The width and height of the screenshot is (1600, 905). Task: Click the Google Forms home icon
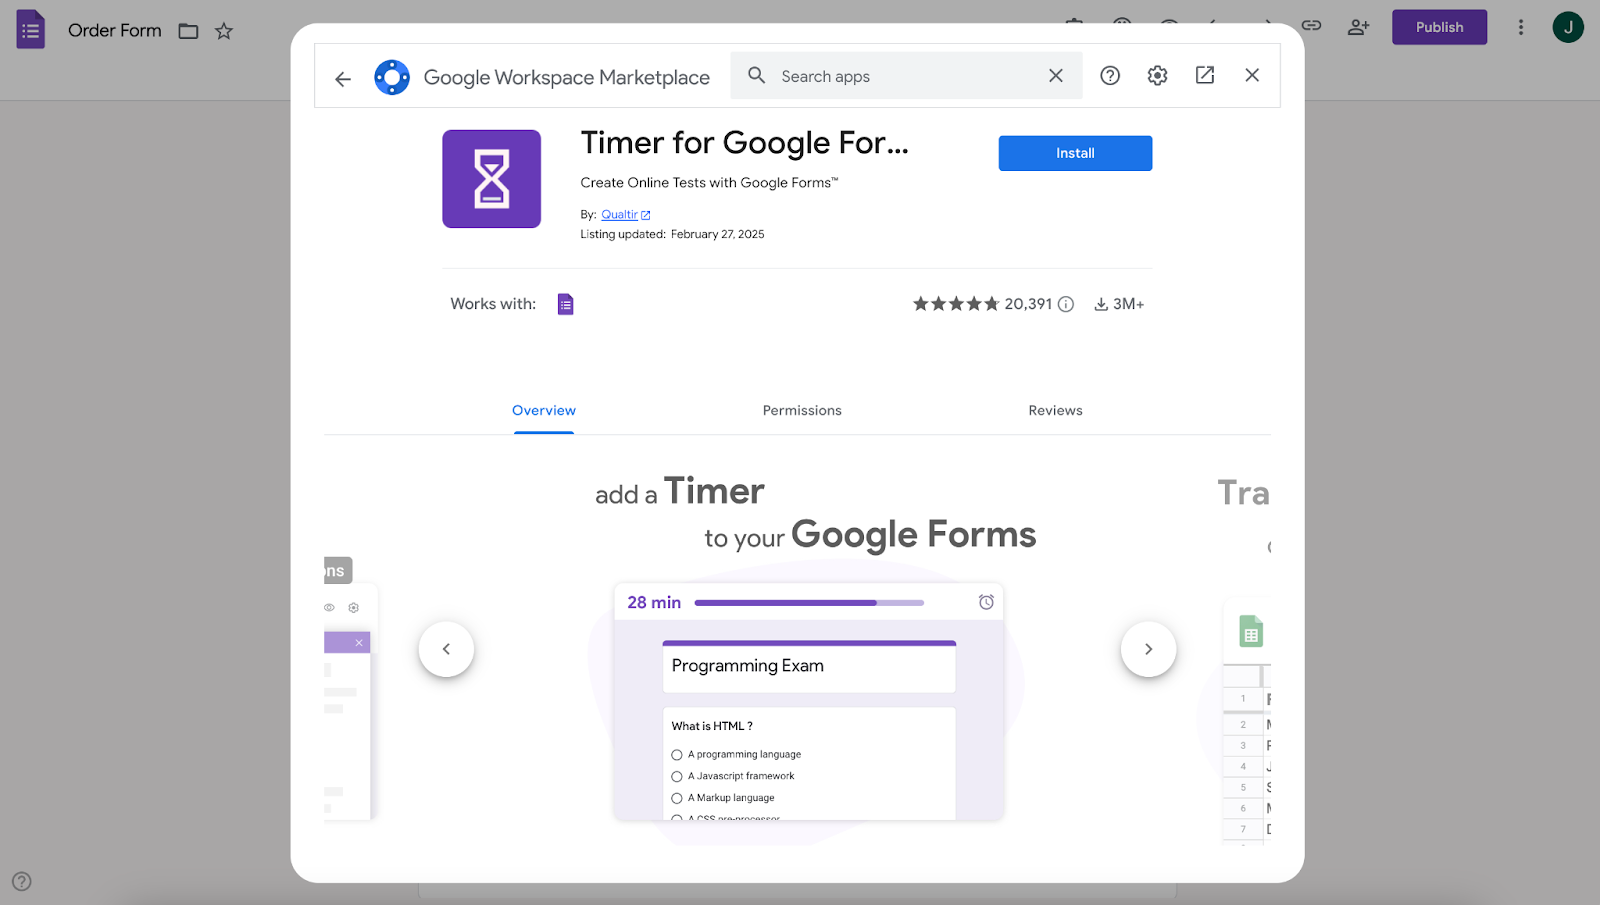click(x=31, y=30)
